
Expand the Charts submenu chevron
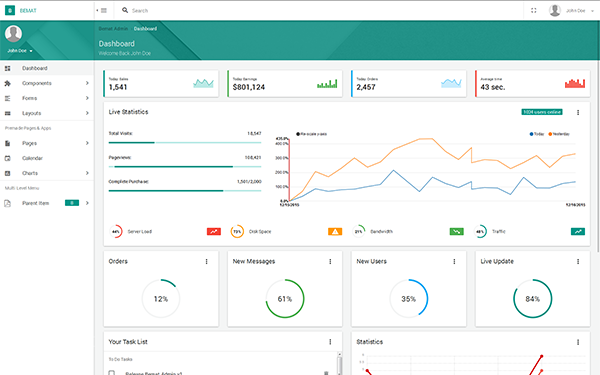(87, 173)
